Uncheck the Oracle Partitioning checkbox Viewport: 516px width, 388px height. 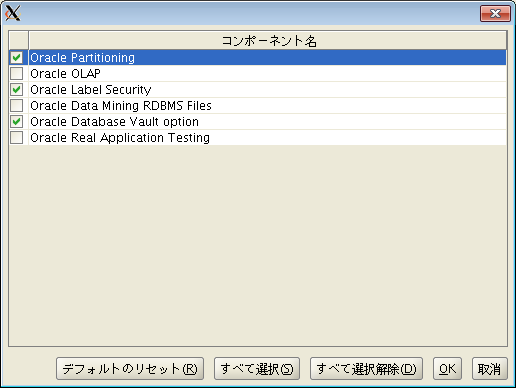[x=16, y=58]
